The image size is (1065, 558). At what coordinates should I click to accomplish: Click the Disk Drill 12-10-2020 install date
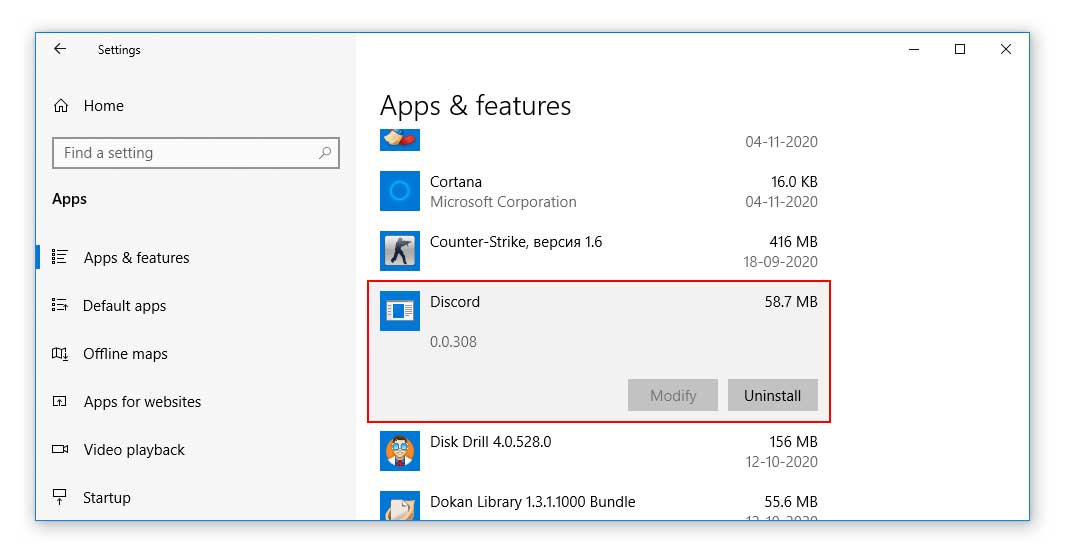tap(781, 462)
